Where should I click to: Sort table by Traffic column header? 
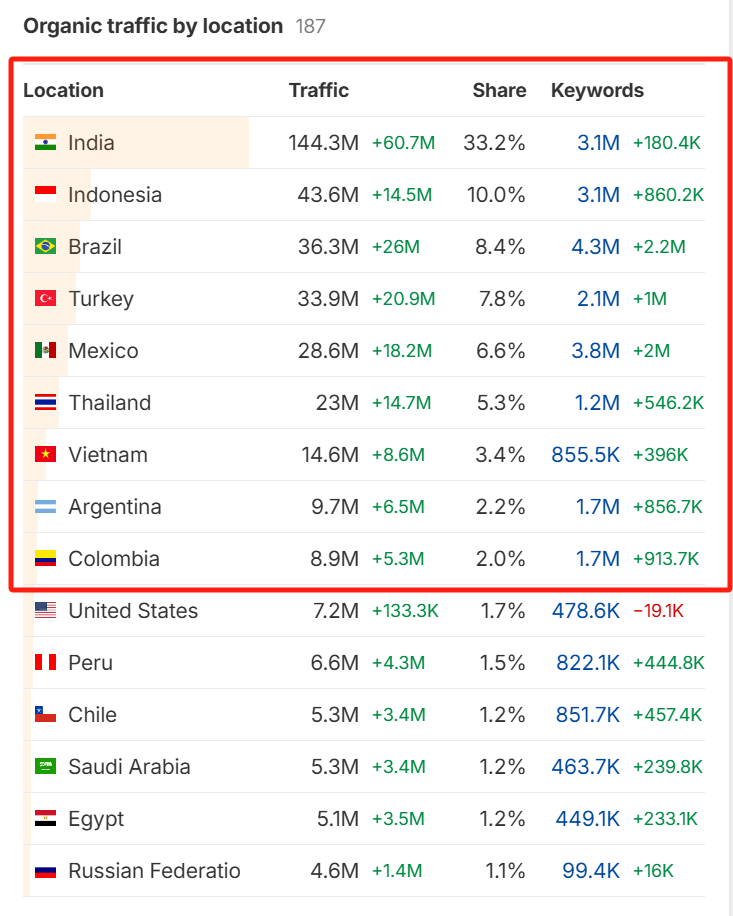319,90
